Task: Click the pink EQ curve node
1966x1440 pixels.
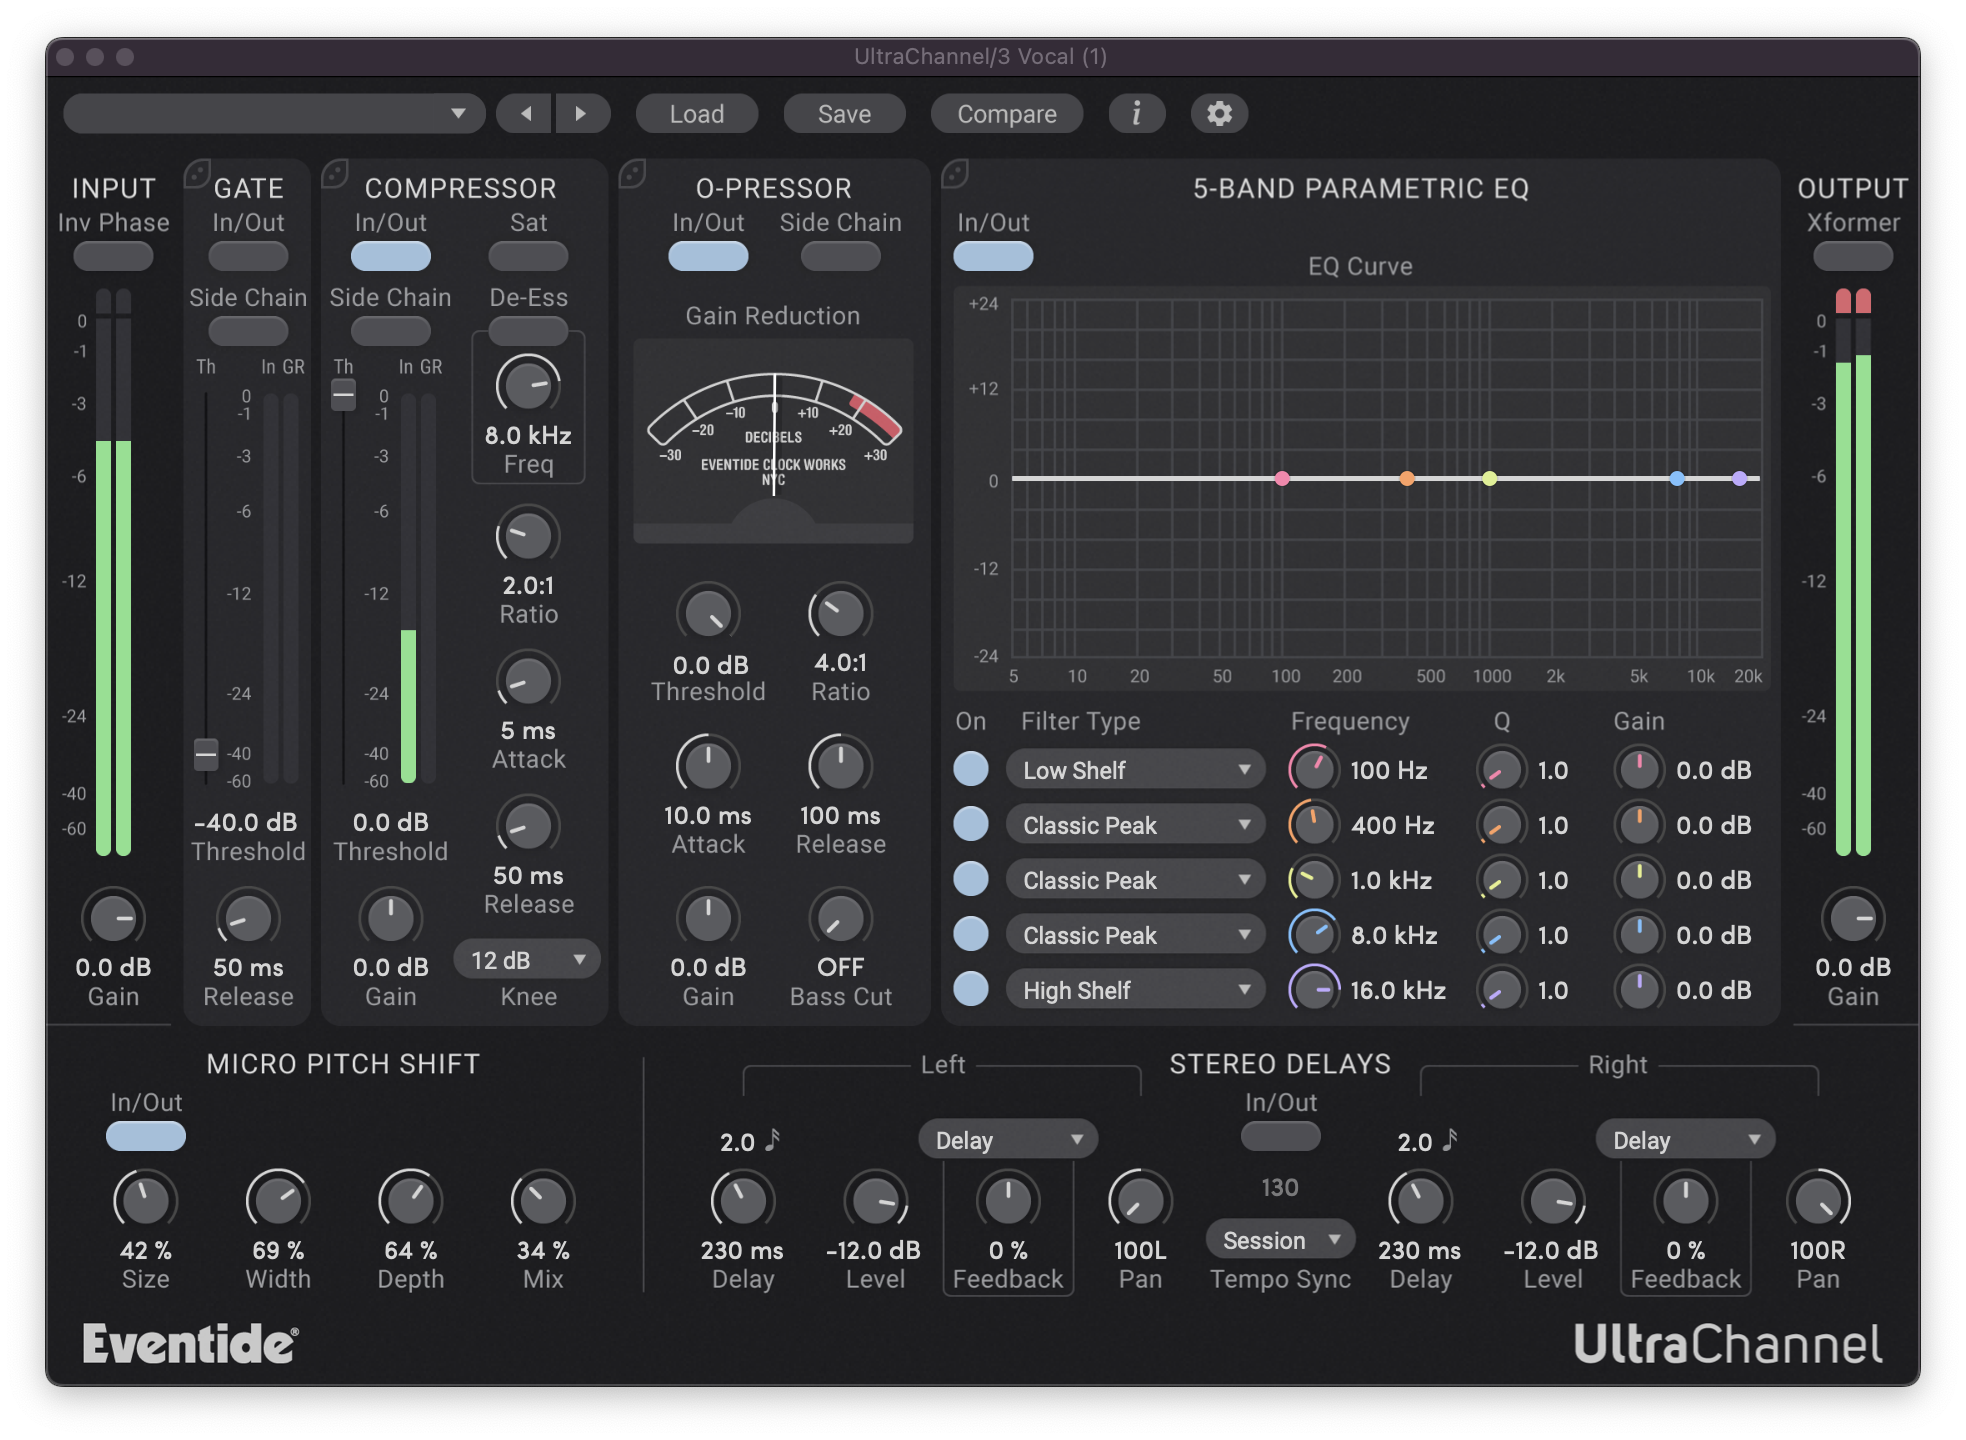Action: coord(1282,479)
